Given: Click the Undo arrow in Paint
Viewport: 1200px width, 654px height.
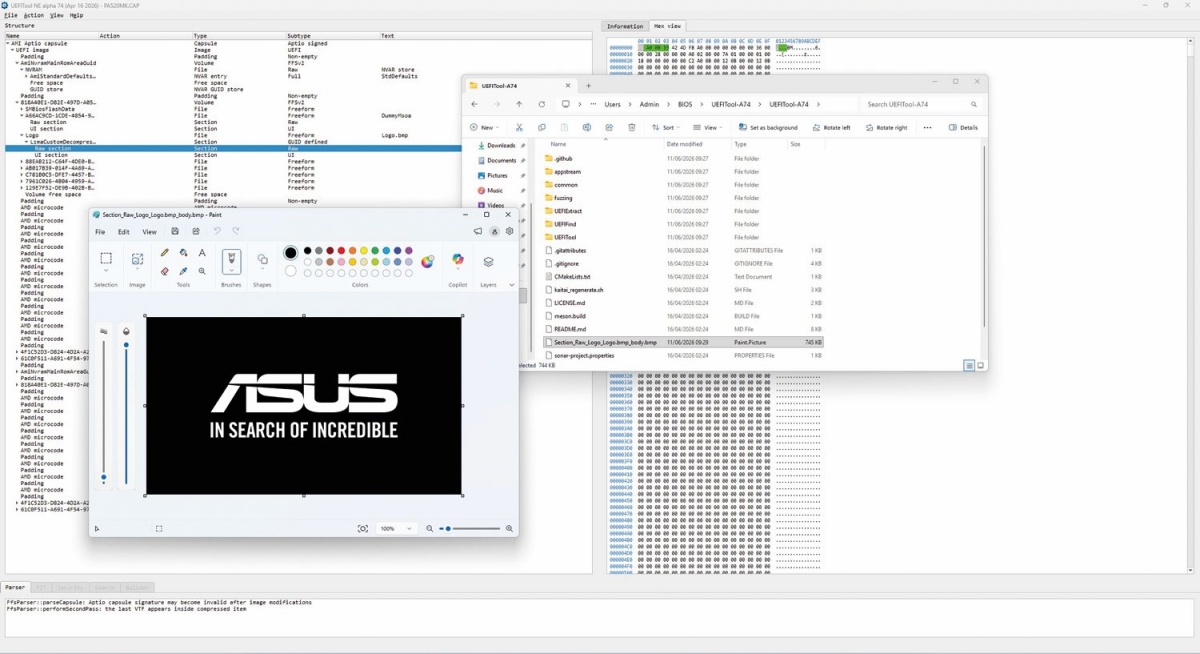Looking at the screenshot, I should tap(217, 231).
